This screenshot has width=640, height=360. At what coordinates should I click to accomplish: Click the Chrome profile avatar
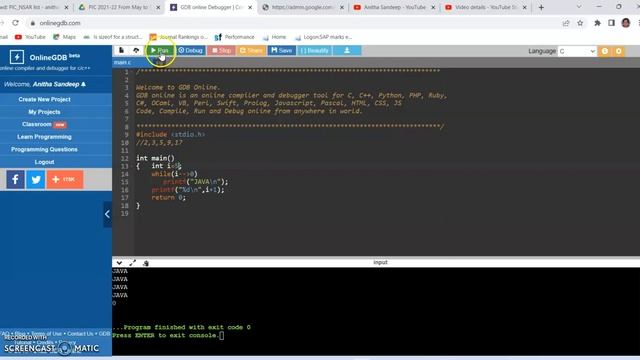[626, 23]
